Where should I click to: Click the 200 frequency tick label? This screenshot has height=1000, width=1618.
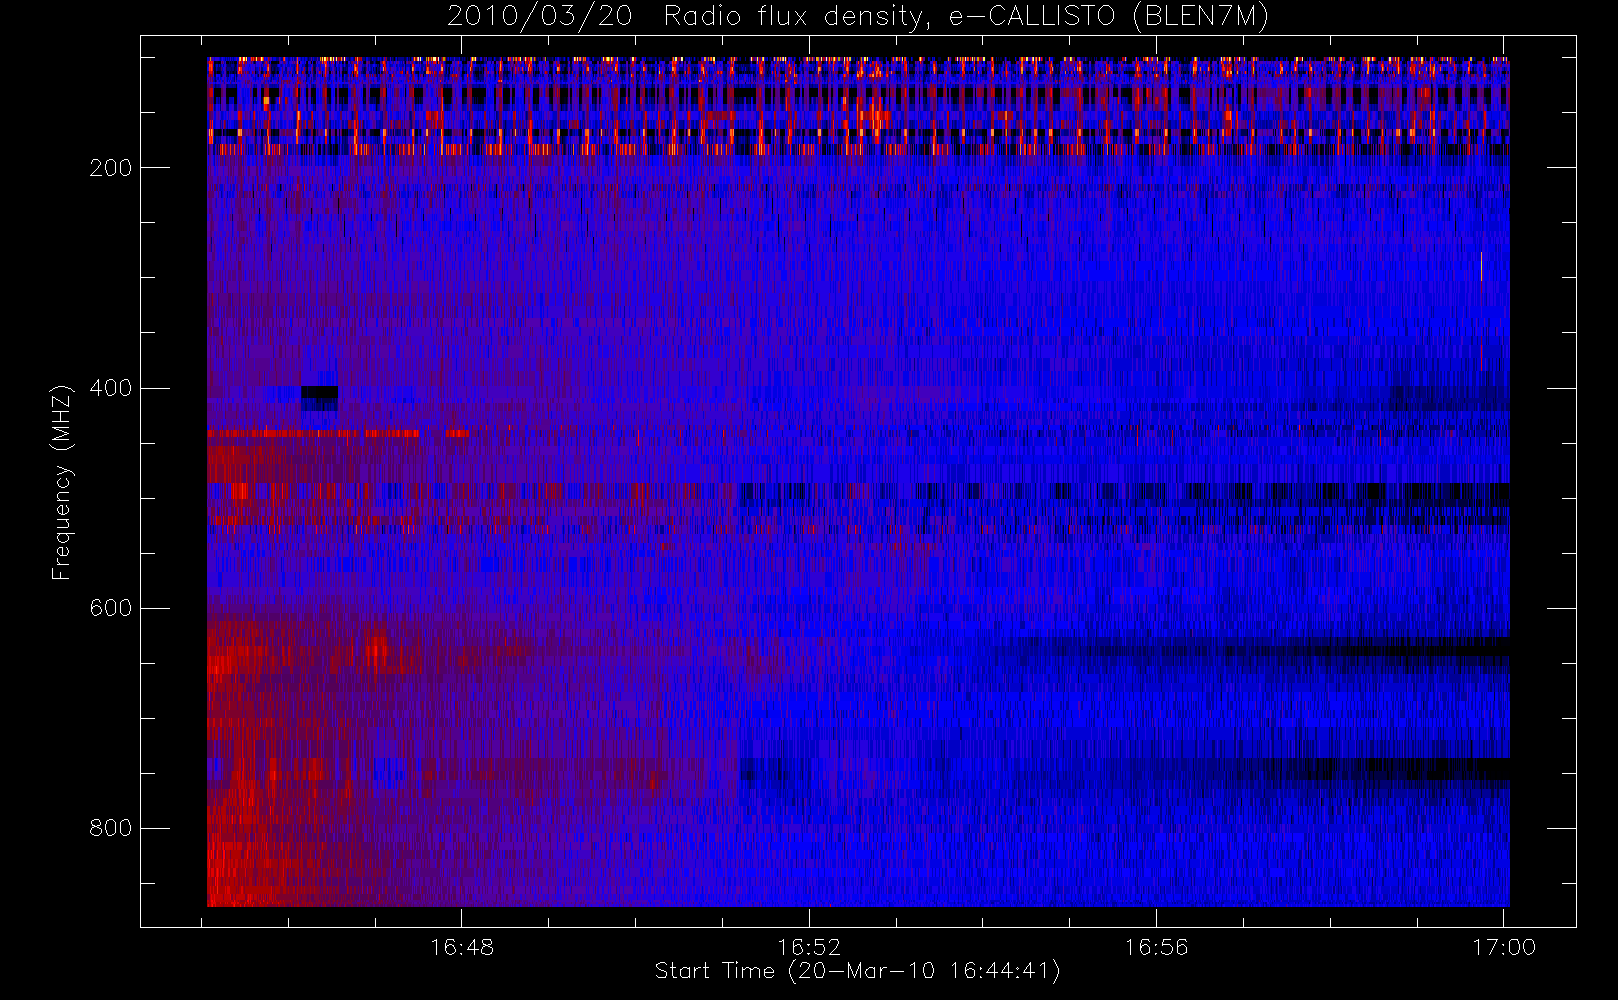pos(111,168)
